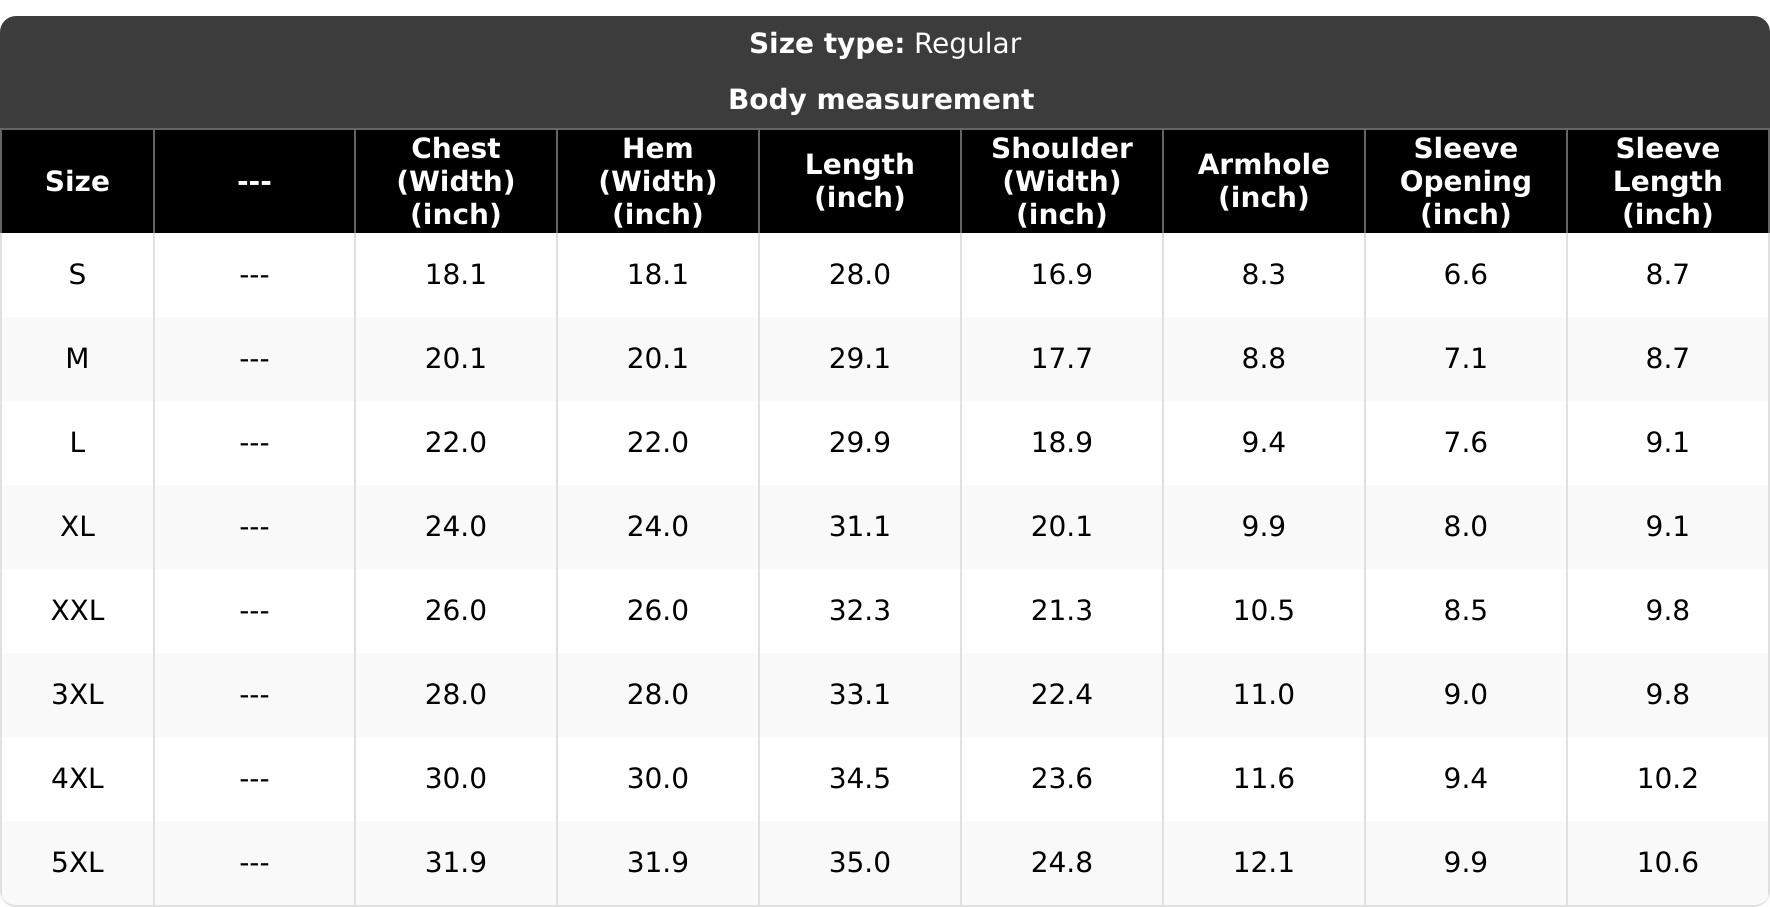
Task: Select the Armhole (inch) header cell
Action: [1264, 181]
